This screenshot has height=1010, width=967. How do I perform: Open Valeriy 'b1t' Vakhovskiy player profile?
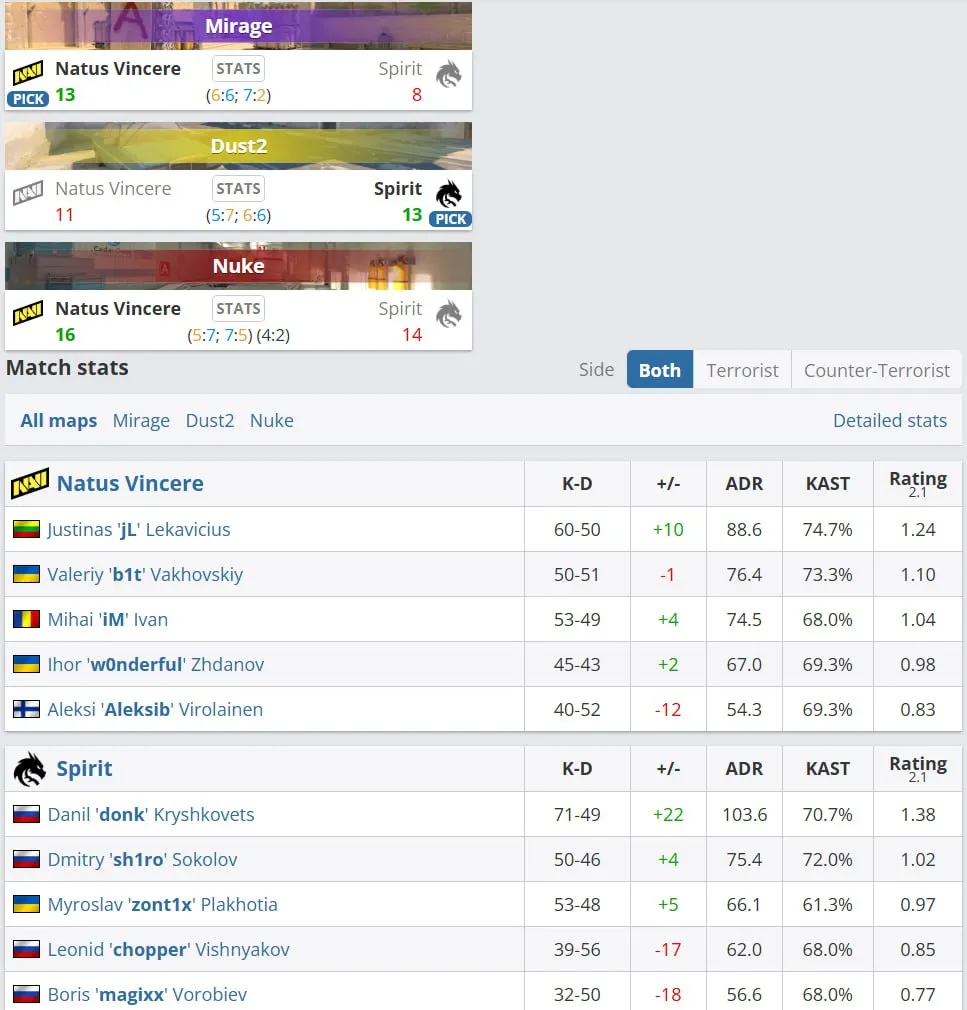pos(145,575)
